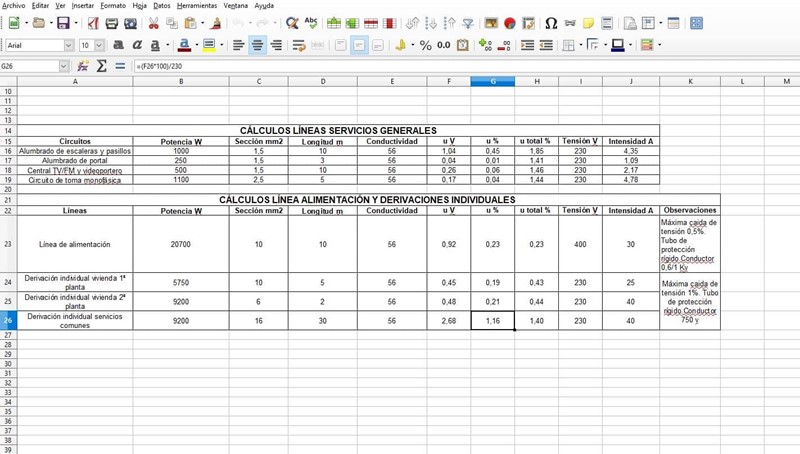This screenshot has height=454, width=800.
Task: Click Freeze rows and columns icon
Action: 648,23
